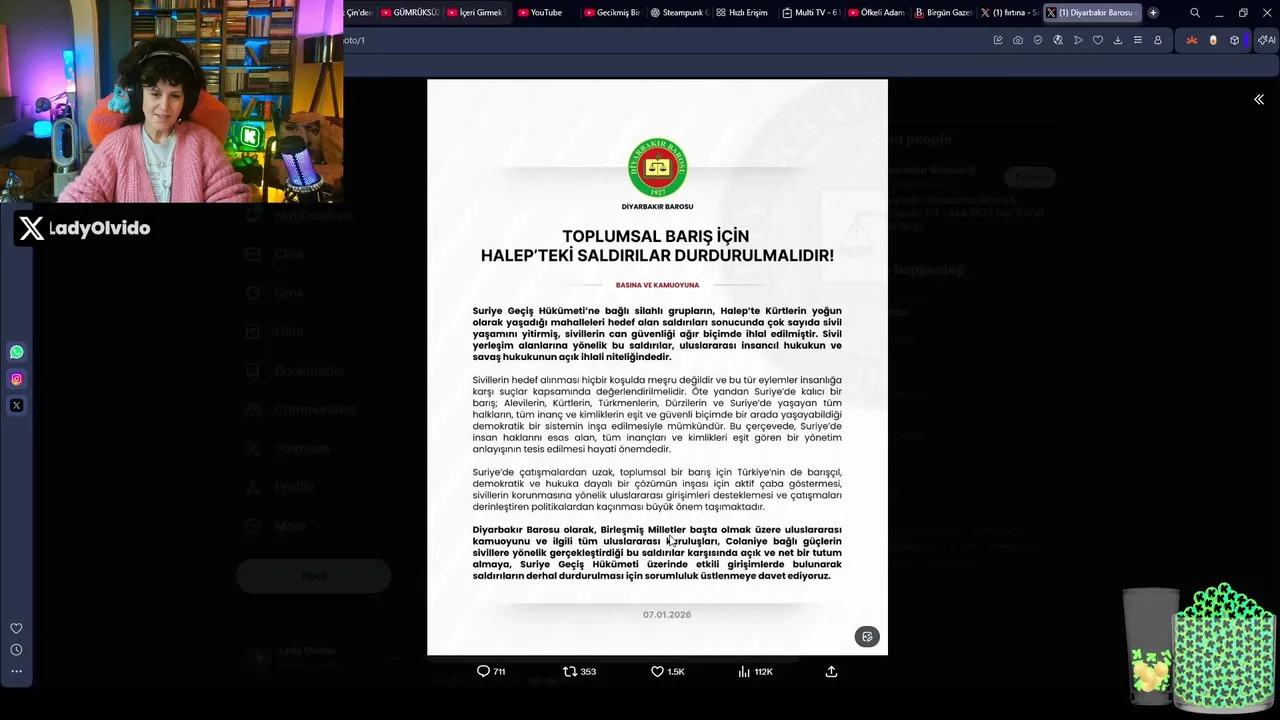This screenshot has width=1280, height=720.
Task: Click dimmed Notifications item in X sidebar
Action: [301, 215]
